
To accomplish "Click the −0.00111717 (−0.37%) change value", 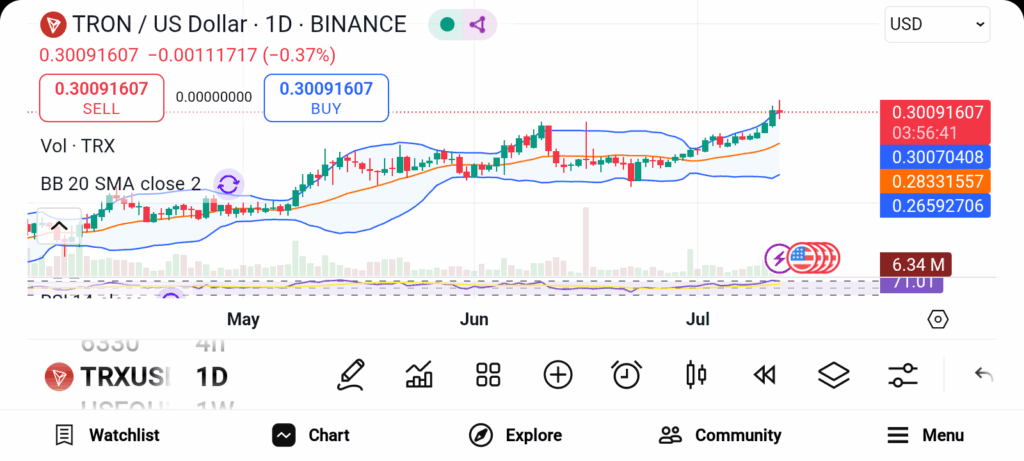I will [242, 56].
